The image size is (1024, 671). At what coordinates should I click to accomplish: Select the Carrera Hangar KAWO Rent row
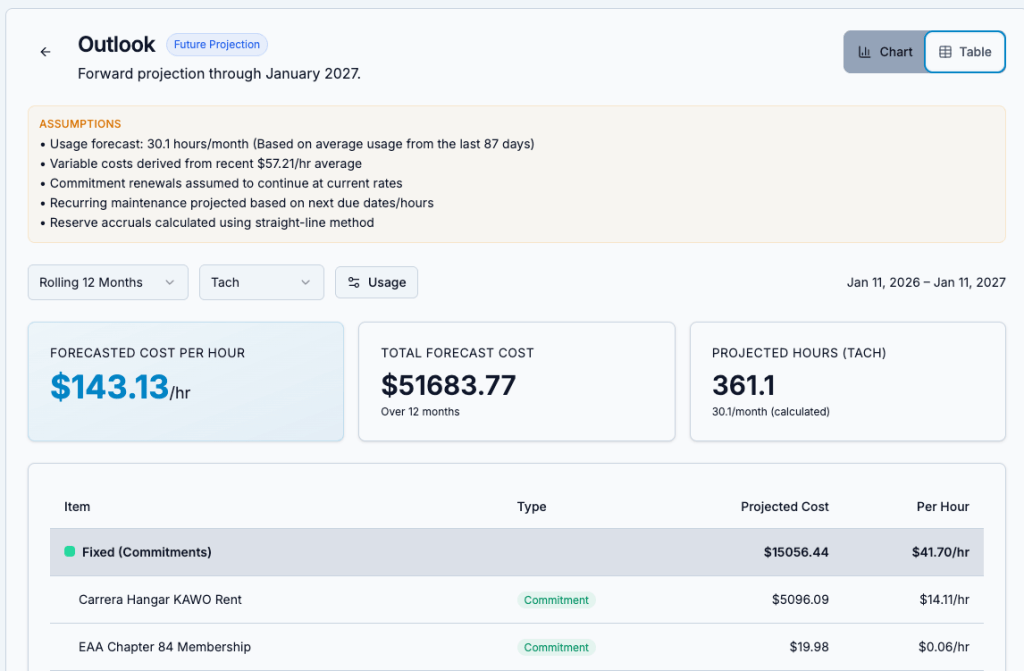click(x=160, y=600)
